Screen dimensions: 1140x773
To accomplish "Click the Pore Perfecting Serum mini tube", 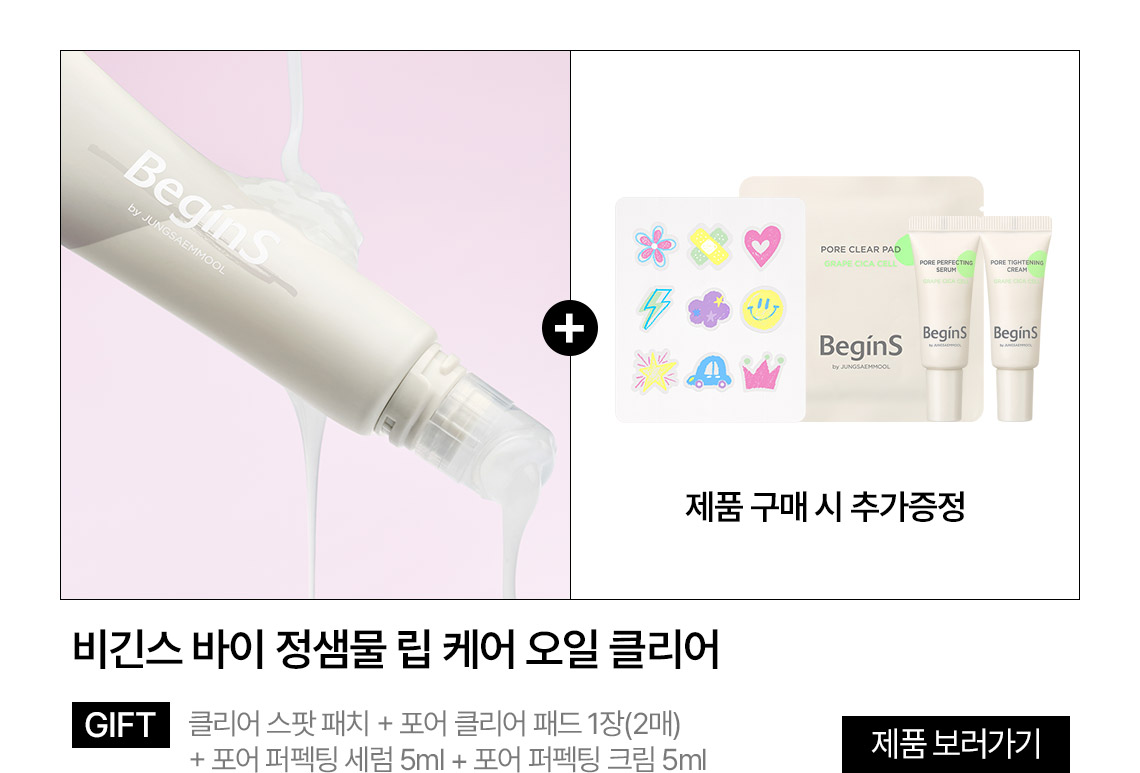I will 944,319.
